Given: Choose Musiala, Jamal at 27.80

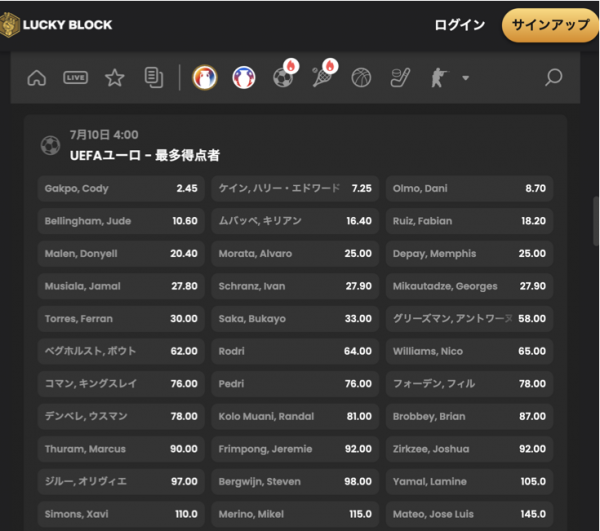Looking at the screenshot, I should pos(121,286).
